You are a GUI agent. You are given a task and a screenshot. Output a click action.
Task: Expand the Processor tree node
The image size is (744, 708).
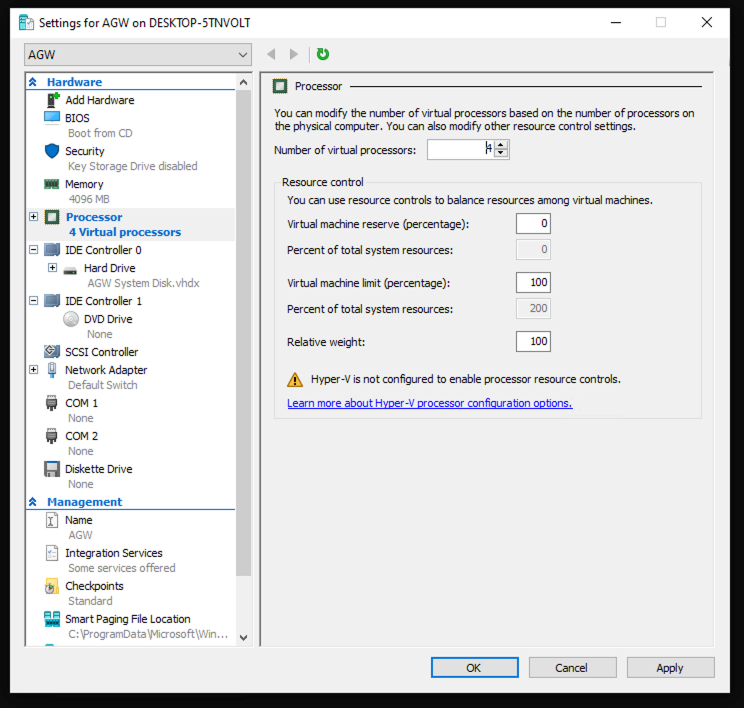[34, 217]
